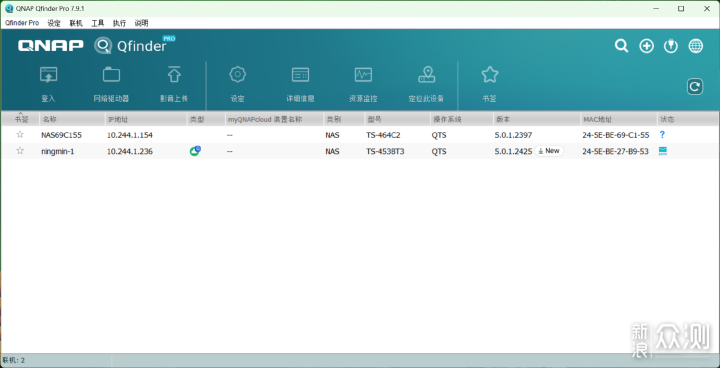The image size is (720, 368).
Task: Click model TS-464C2
Action: click(x=383, y=135)
